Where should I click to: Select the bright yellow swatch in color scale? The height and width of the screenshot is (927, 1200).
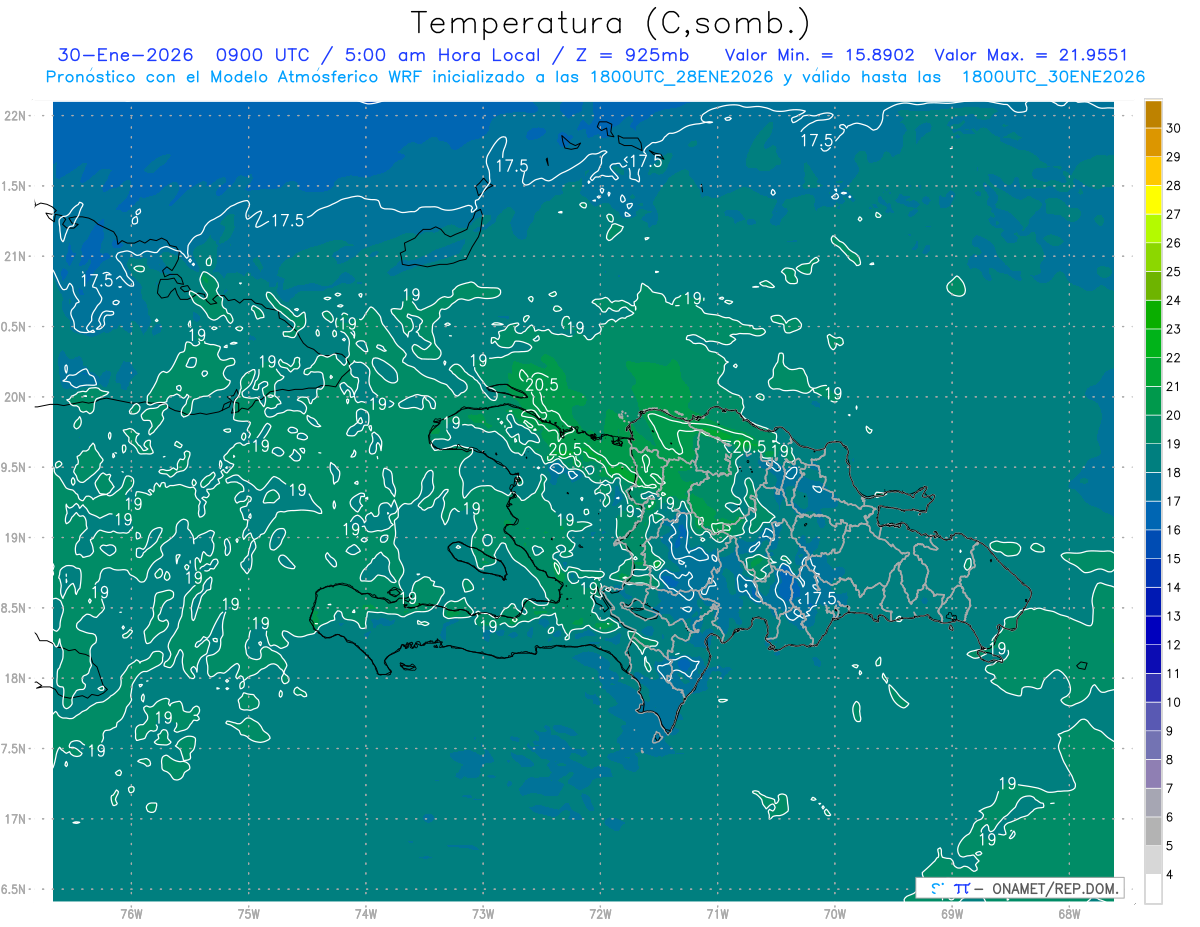tap(1153, 200)
